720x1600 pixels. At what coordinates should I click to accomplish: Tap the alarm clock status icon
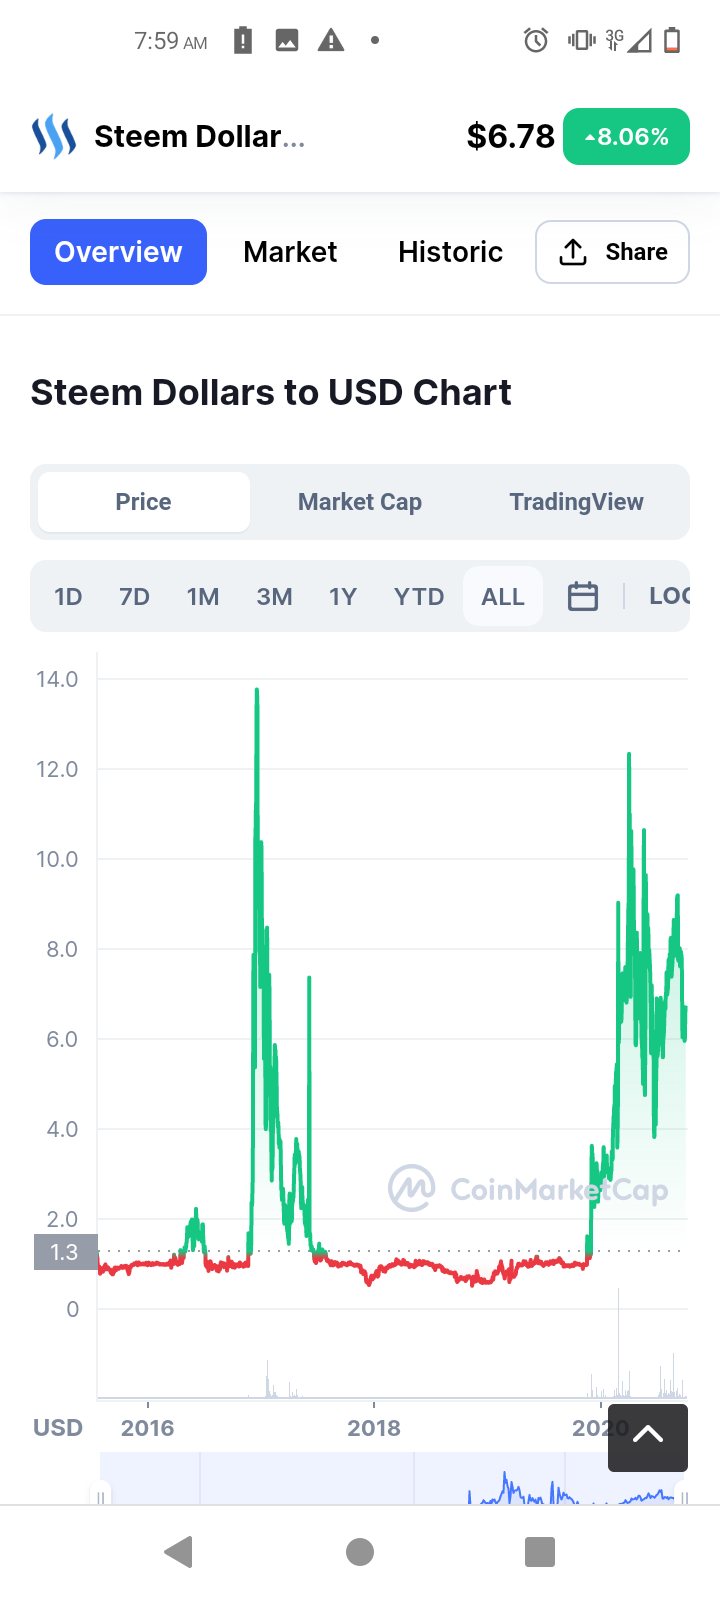click(x=536, y=41)
